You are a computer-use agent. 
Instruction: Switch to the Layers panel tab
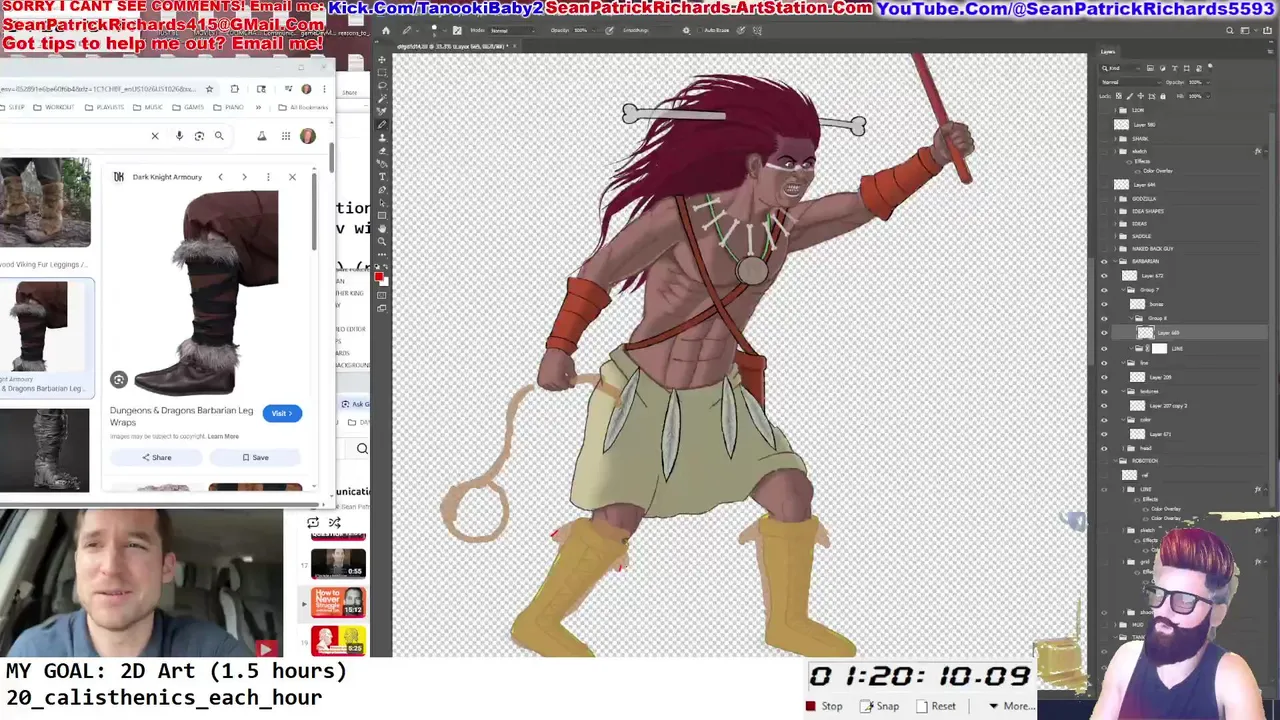click(1108, 52)
